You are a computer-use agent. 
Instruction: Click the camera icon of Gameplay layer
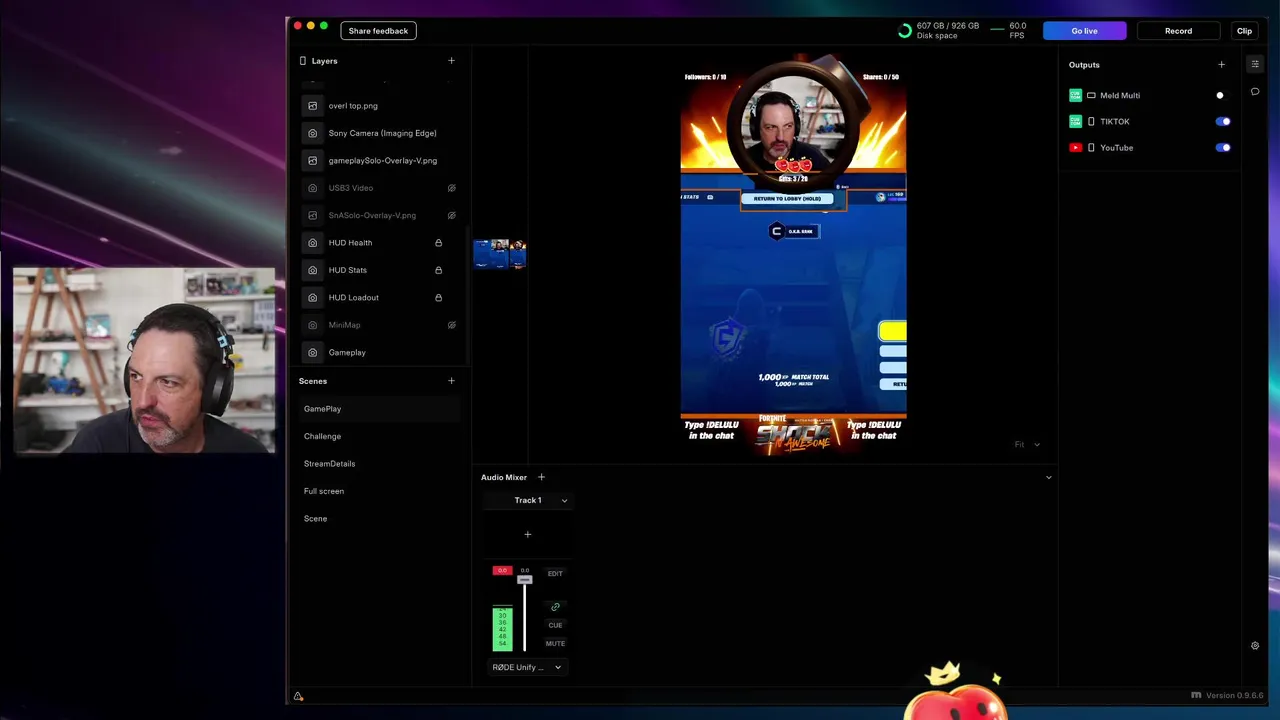click(313, 353)
